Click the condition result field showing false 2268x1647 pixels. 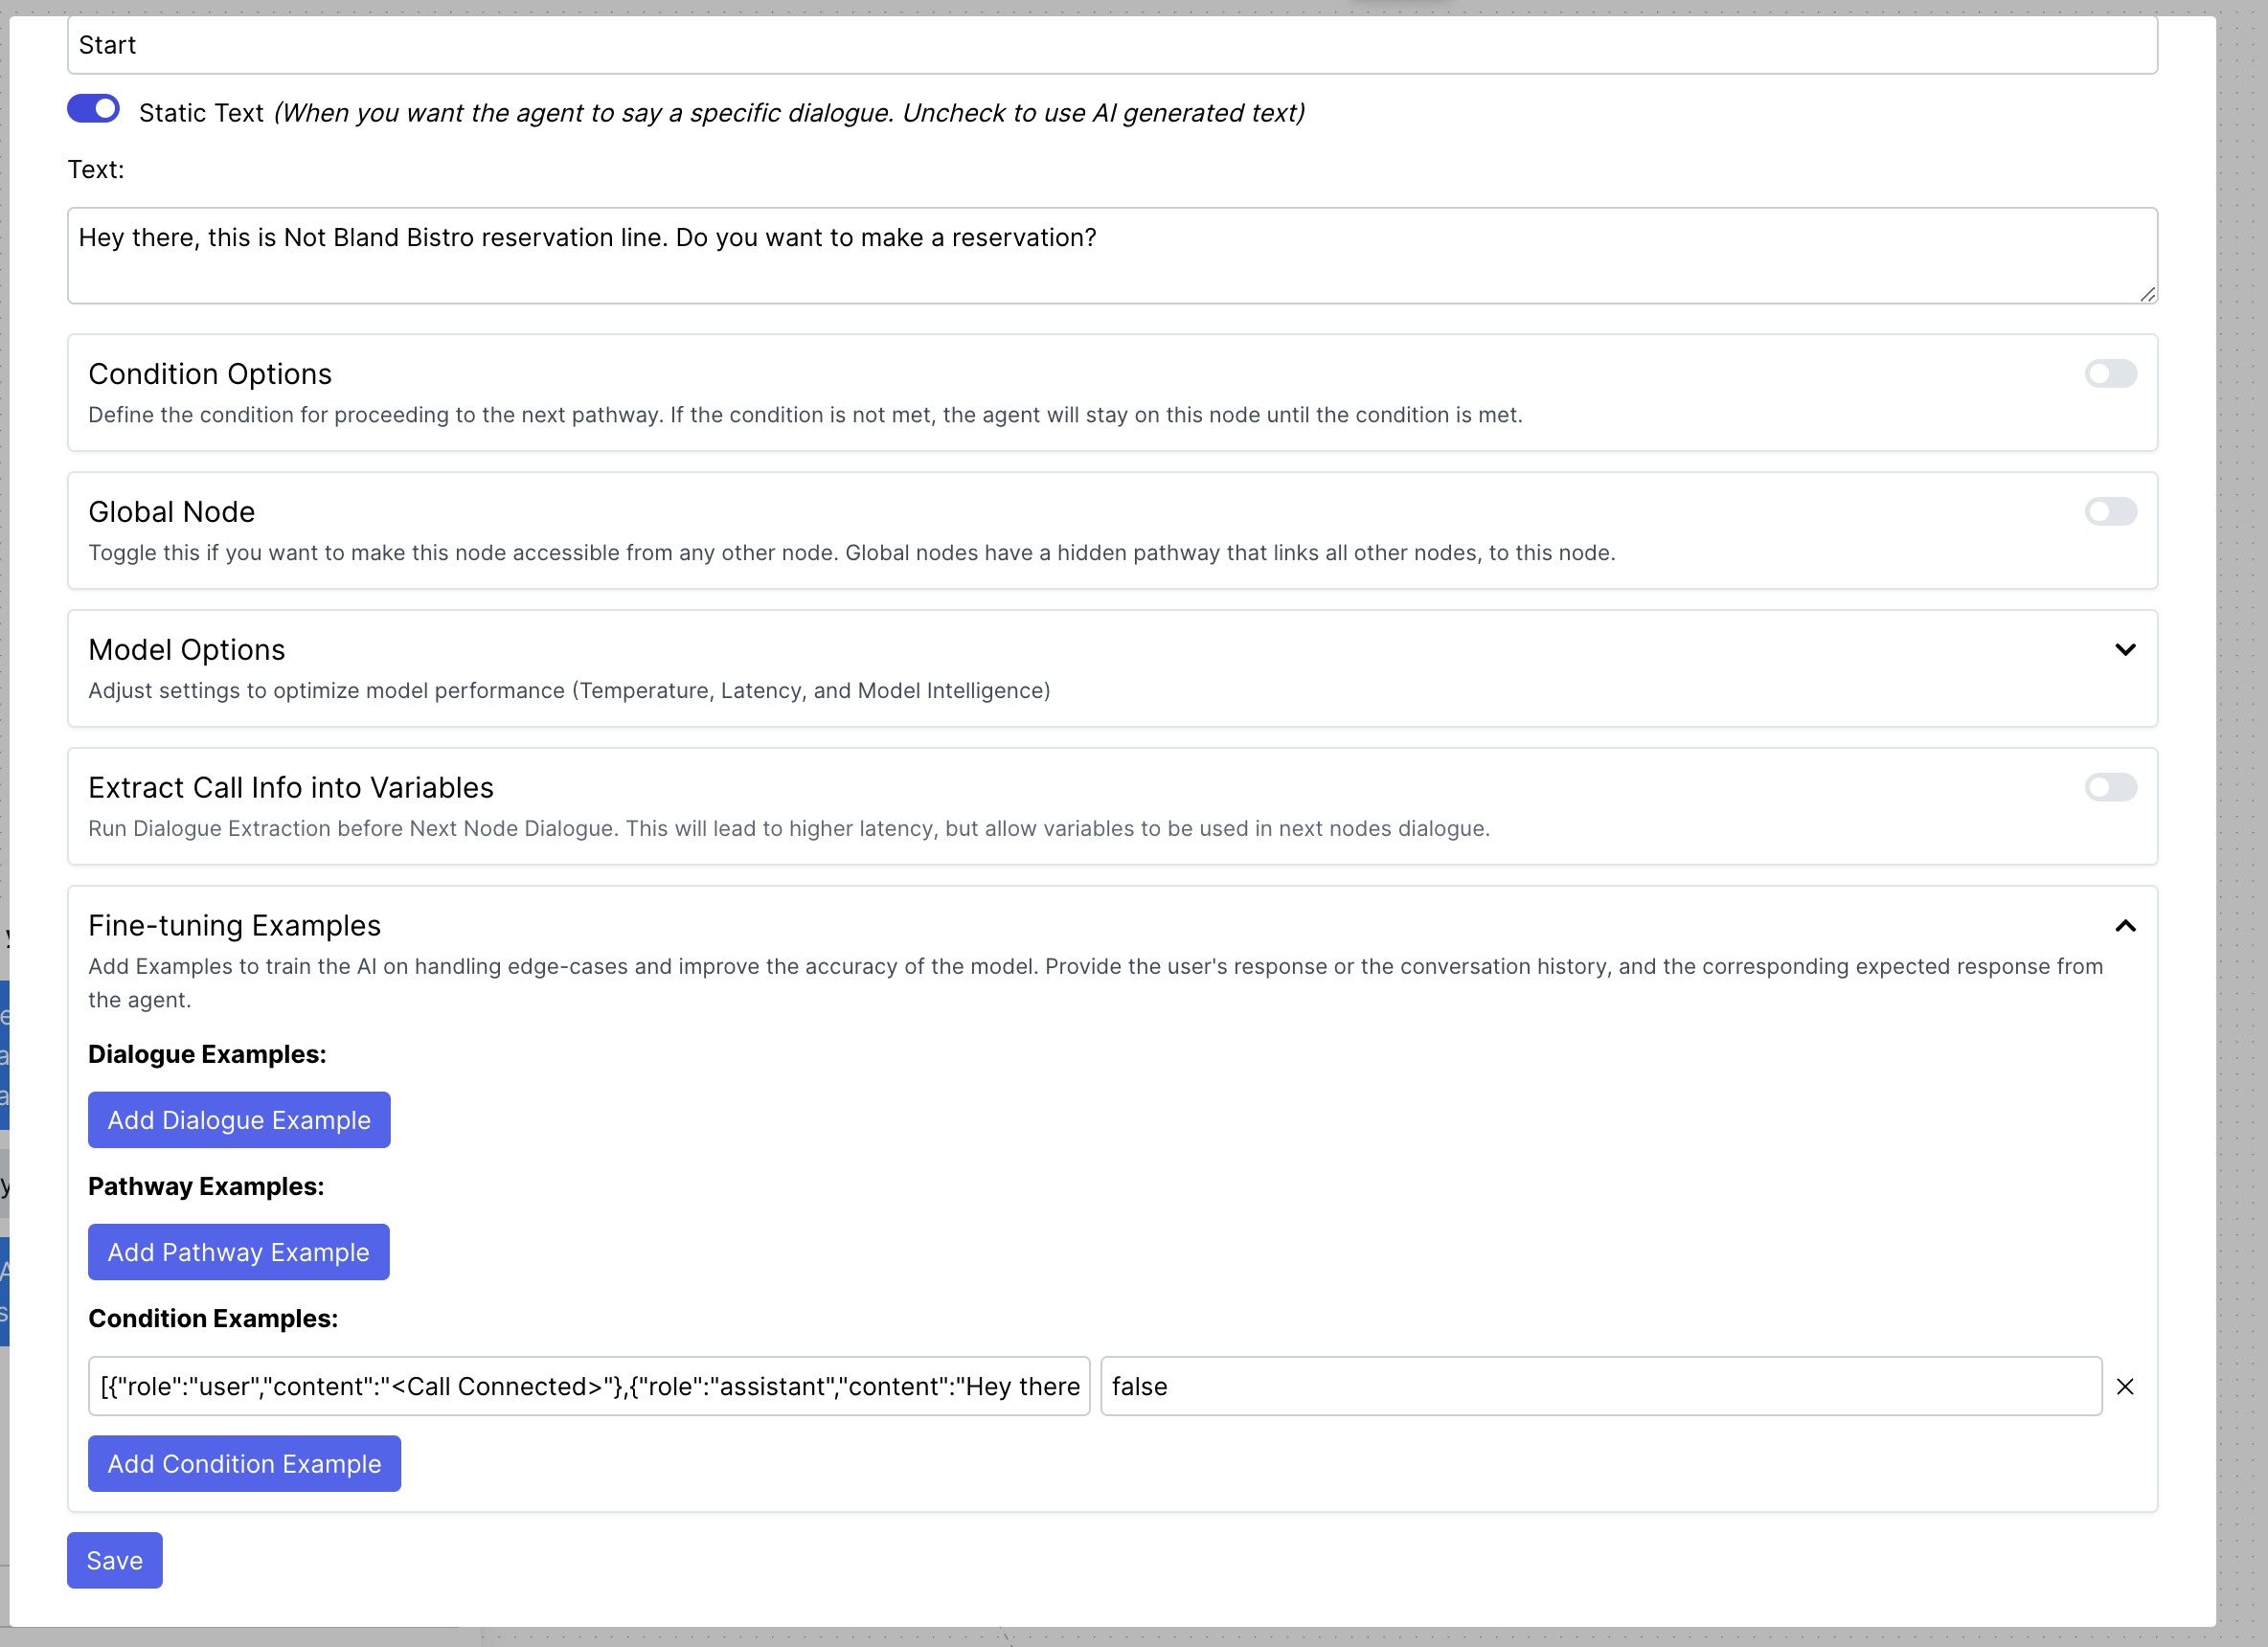[x=1601, y=1387]
